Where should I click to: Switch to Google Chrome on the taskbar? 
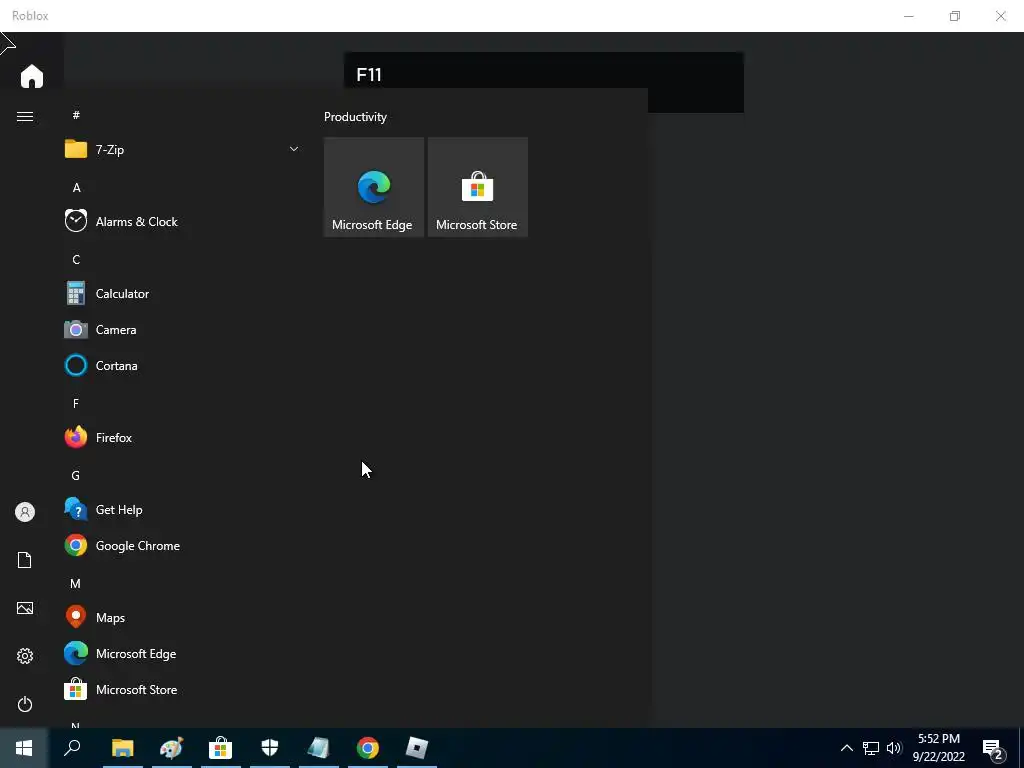point(368,748)
